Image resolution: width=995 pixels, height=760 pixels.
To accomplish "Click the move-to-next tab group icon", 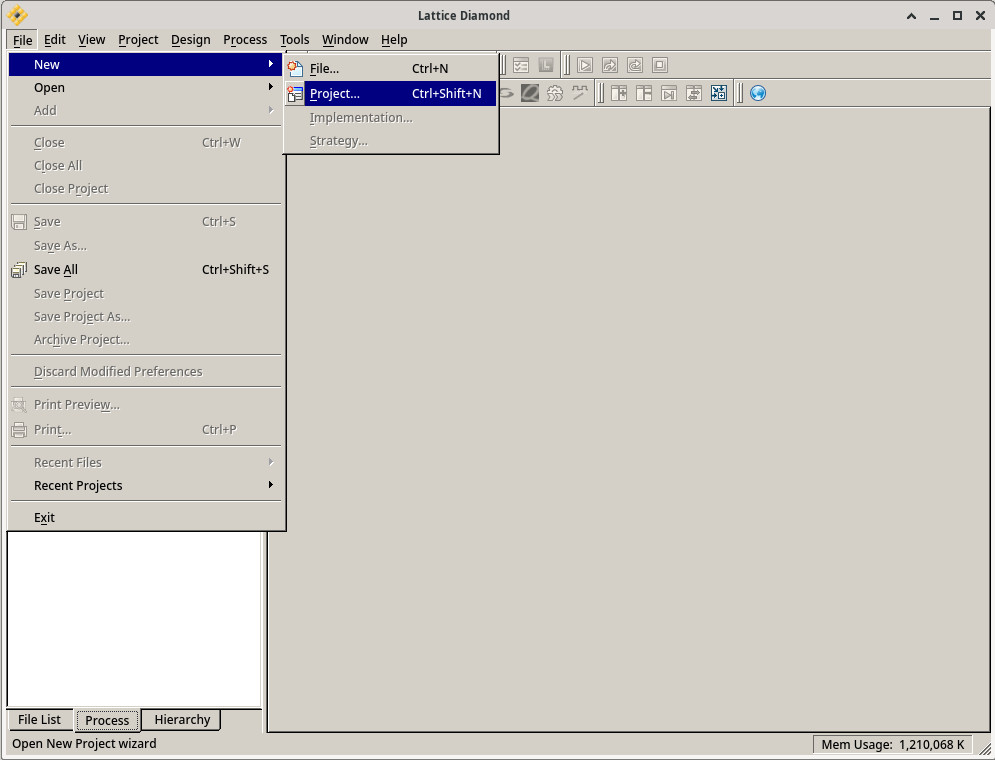I will point(669,93).
